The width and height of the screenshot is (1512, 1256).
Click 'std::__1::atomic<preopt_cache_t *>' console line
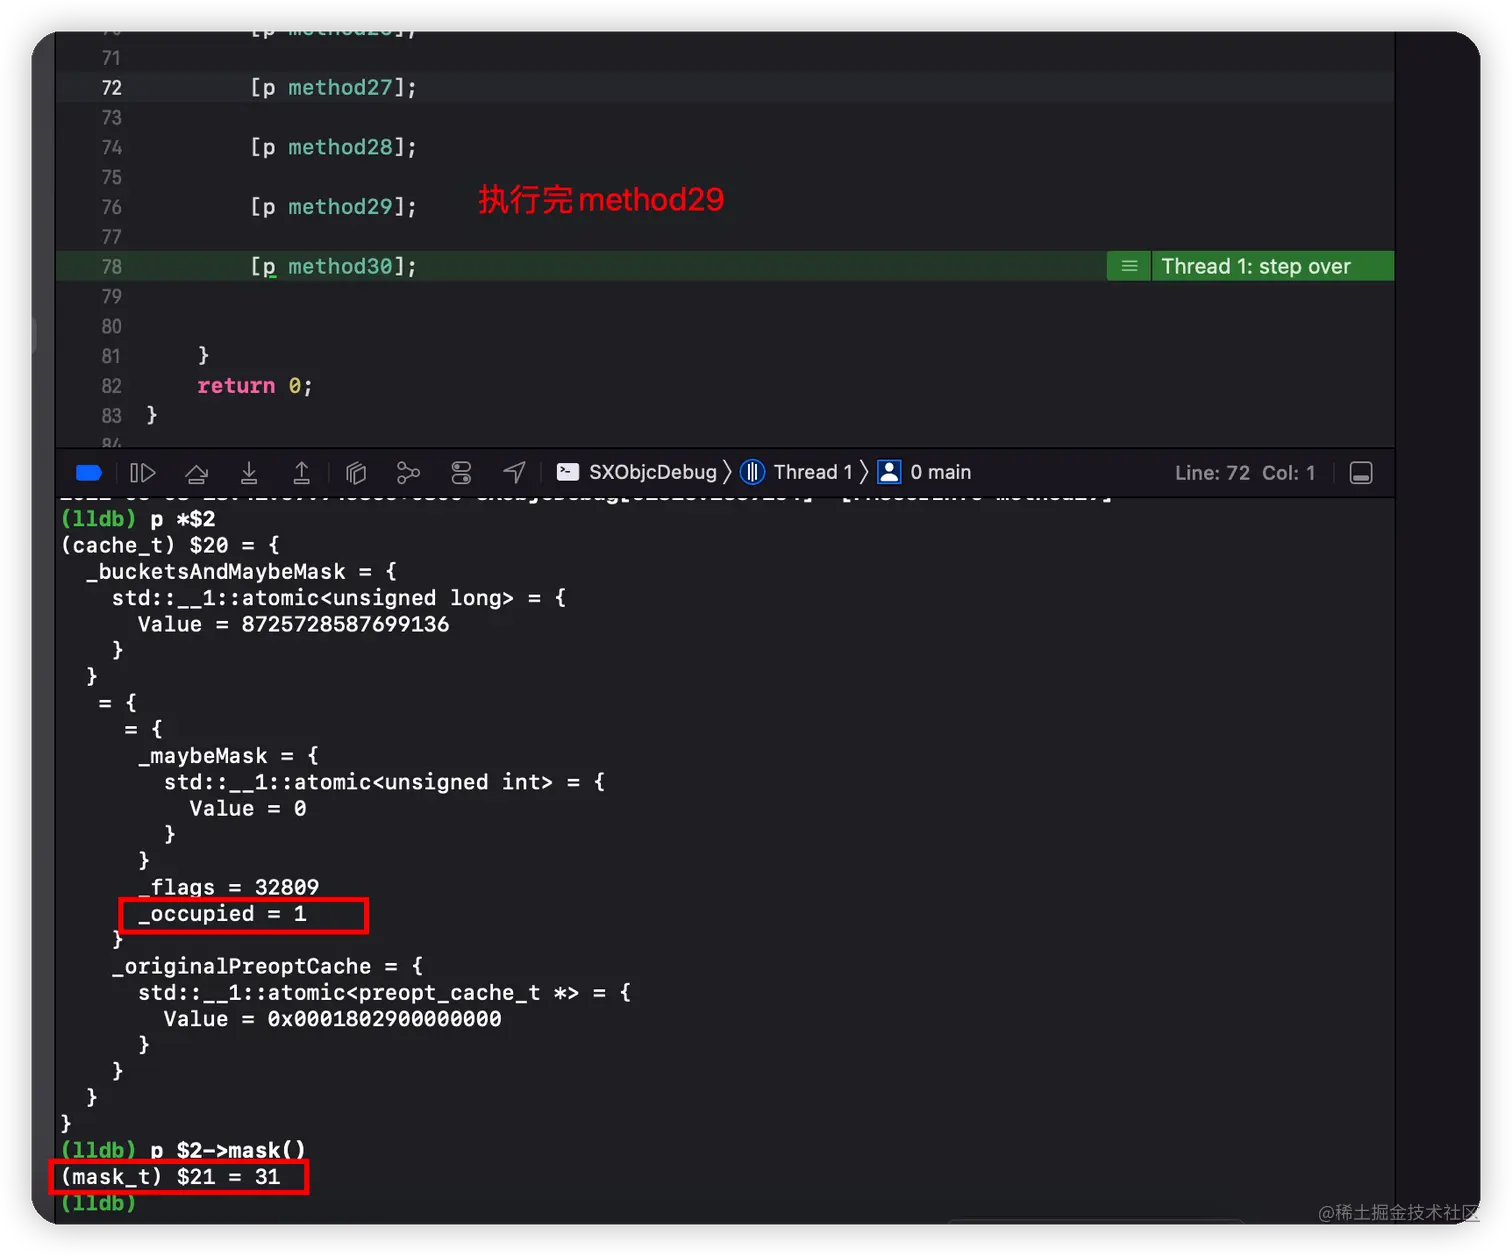385,992
